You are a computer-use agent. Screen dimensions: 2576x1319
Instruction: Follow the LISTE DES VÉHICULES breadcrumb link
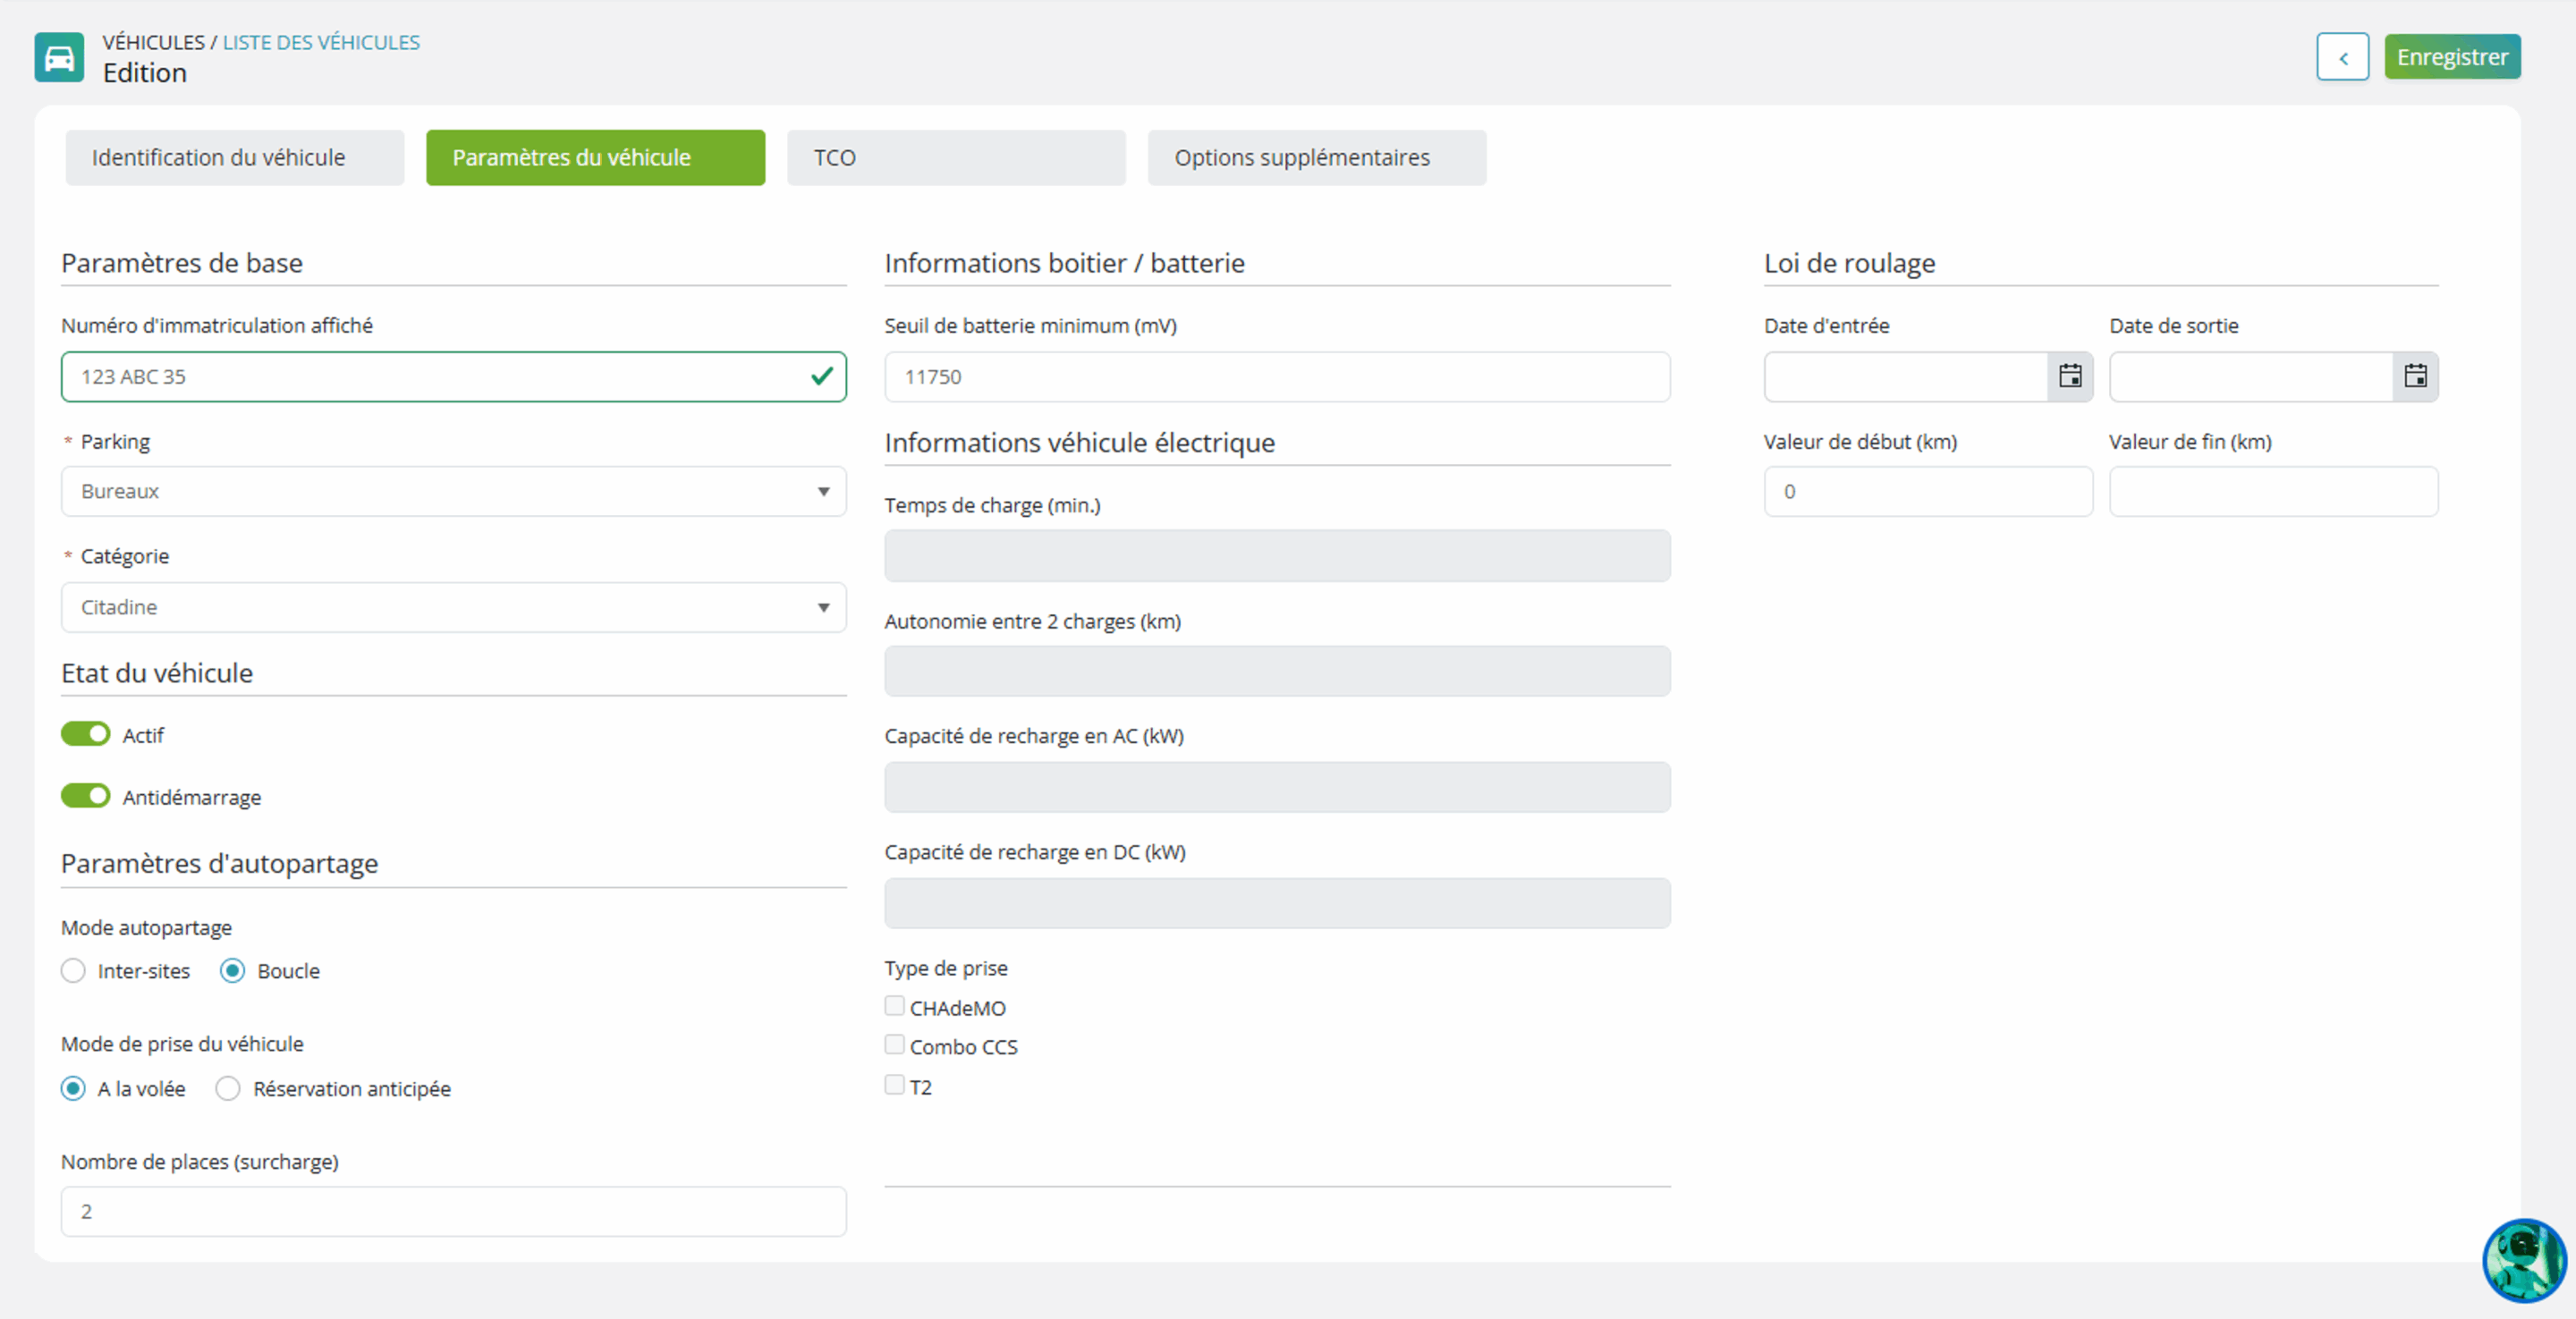[x=321, y=42]
